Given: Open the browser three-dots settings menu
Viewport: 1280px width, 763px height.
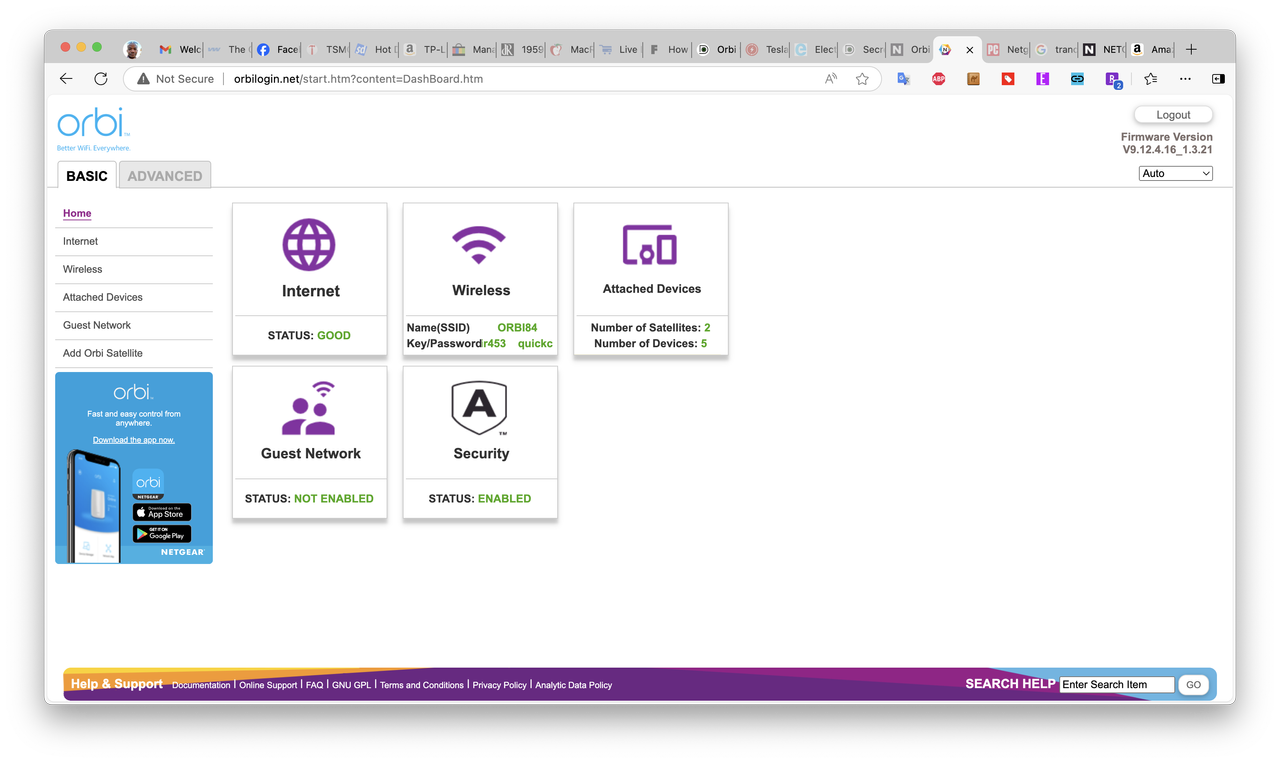Looking at the screenshot, I should [1185, 79].
